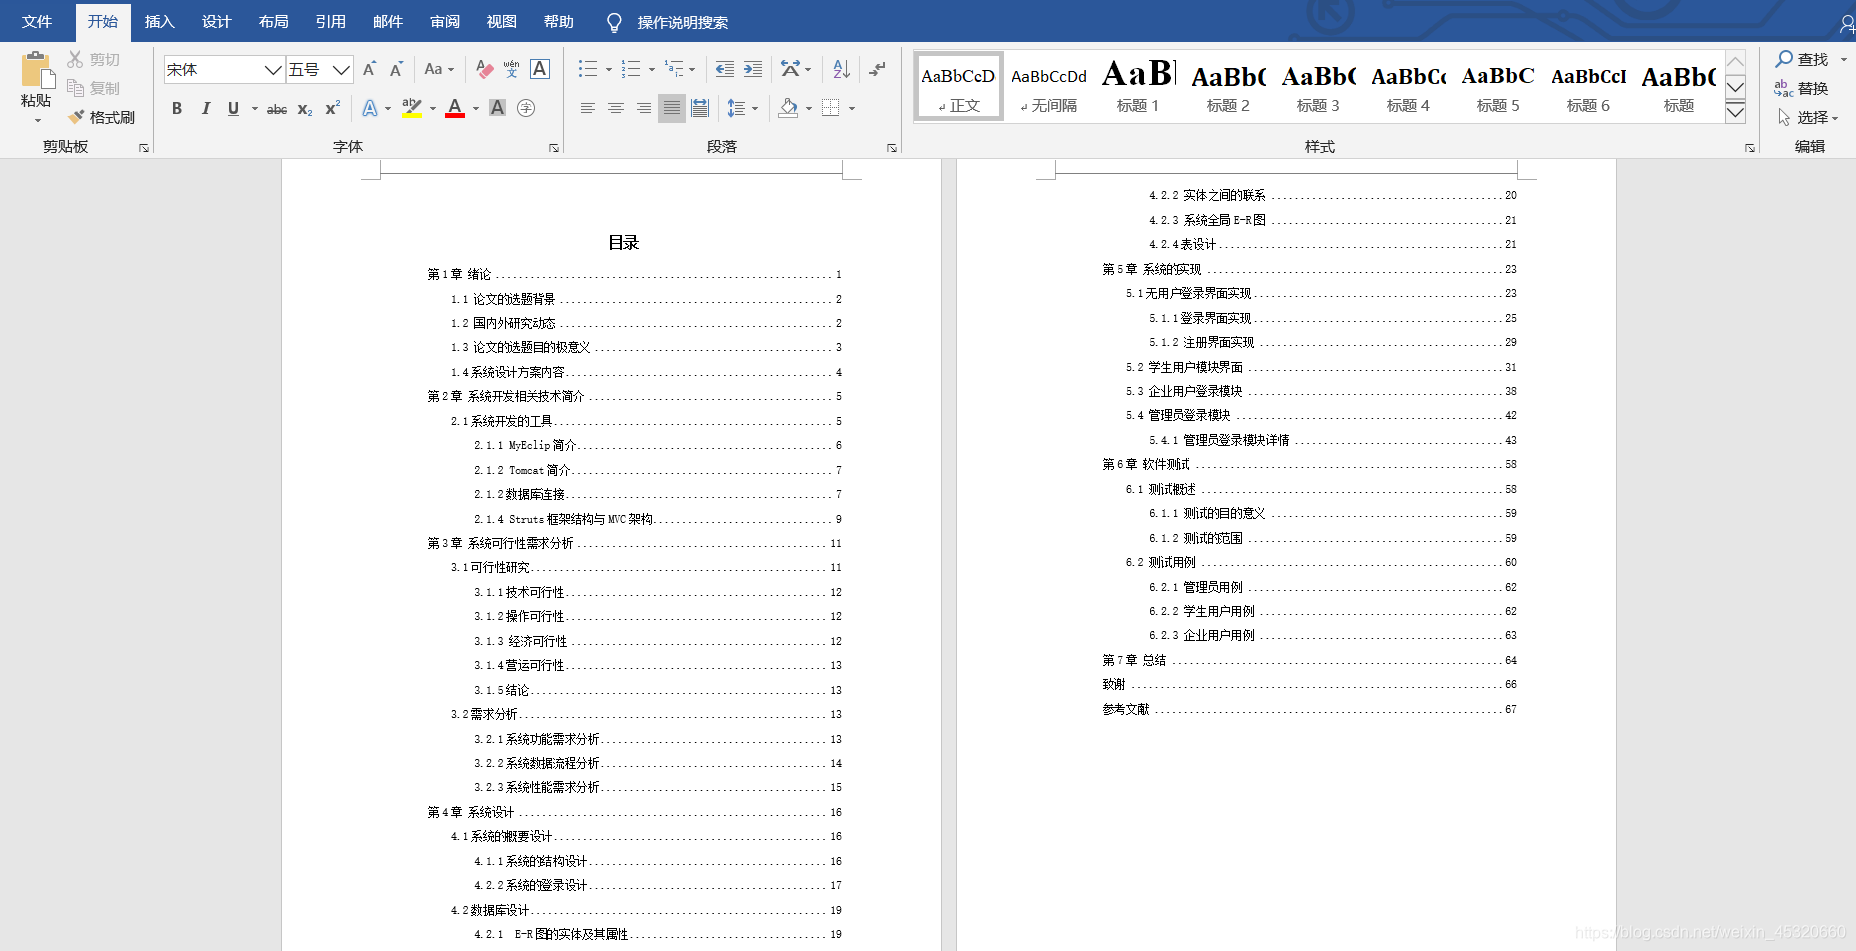Switch to the Insert (插入) tab
The image size is (1856, 951).
click(x=159, y=22)
